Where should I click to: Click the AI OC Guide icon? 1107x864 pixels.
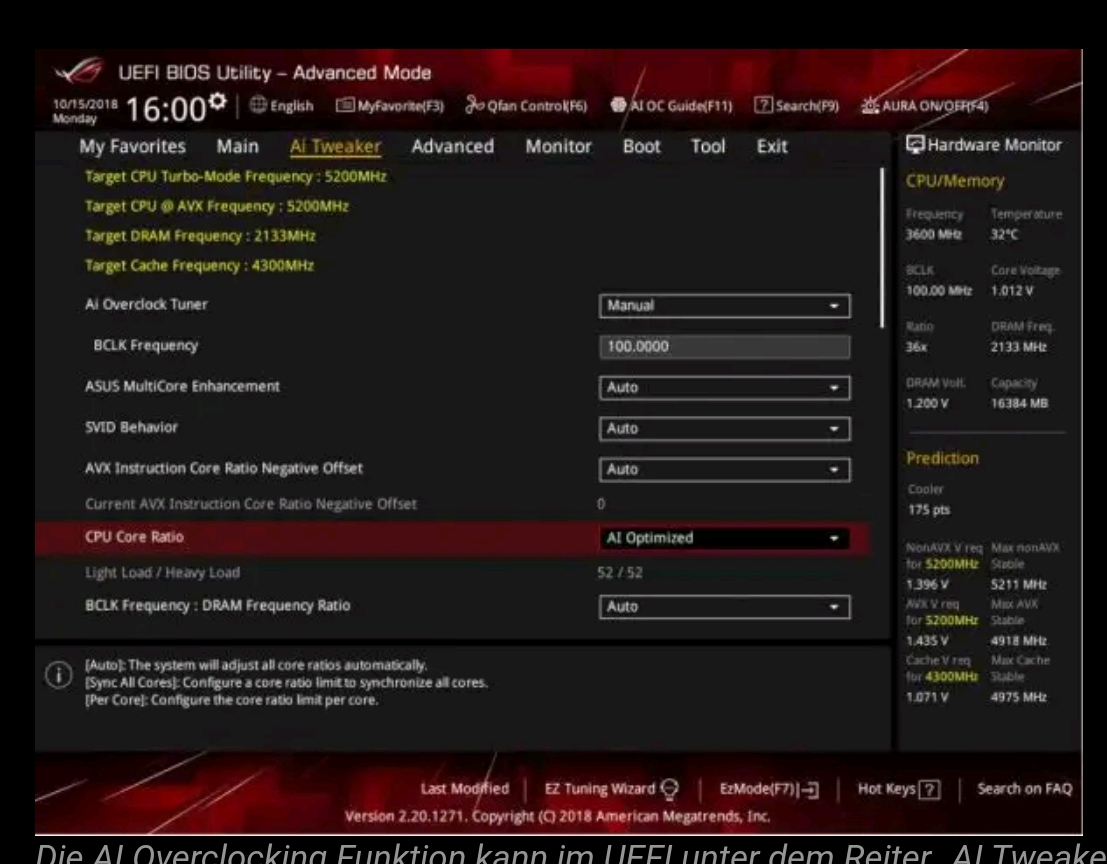[x=618, y=105]
